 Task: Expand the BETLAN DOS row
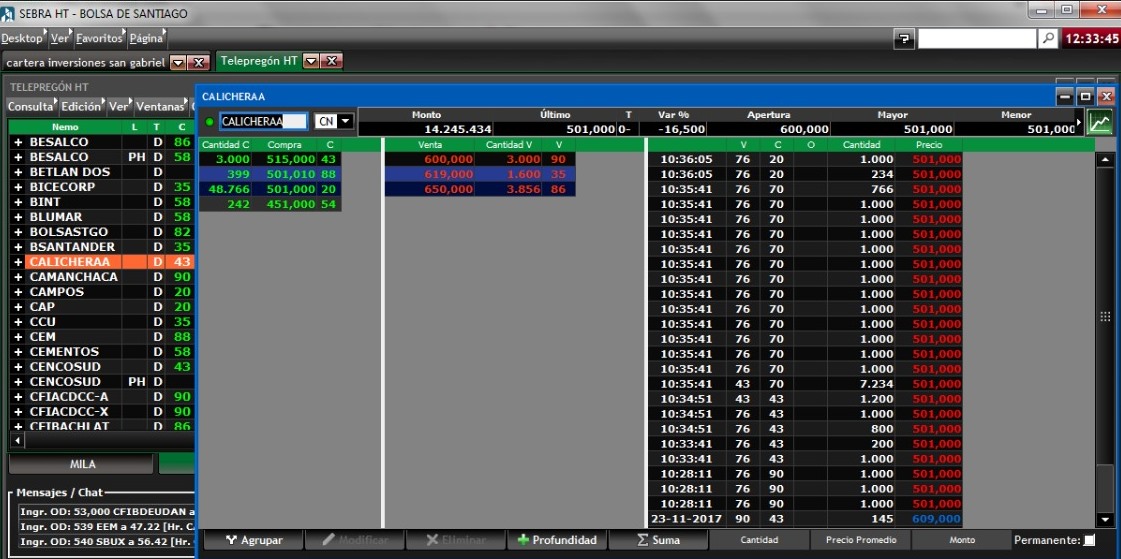tap(19, 172)
